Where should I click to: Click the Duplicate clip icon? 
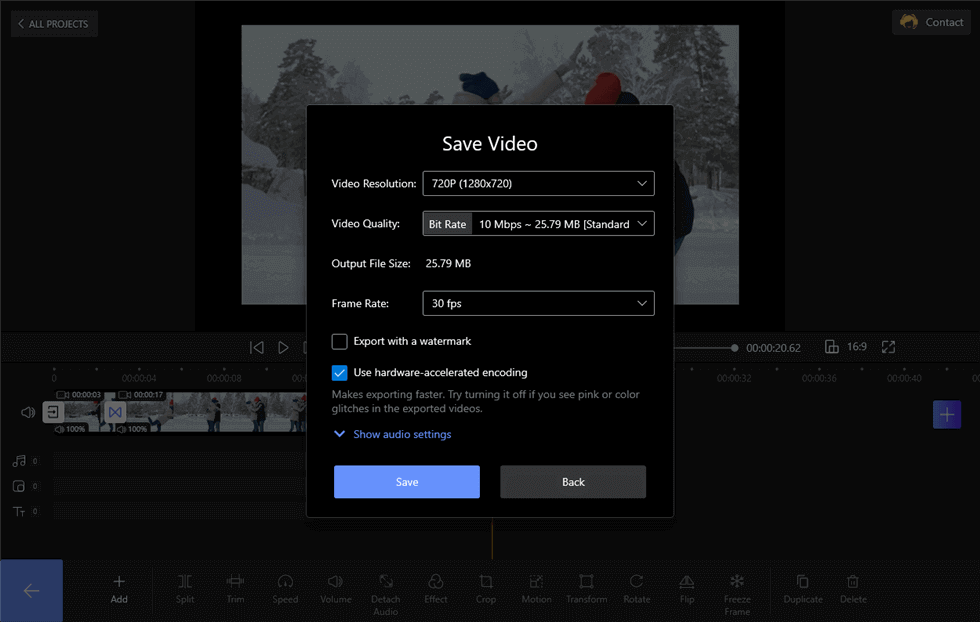point(802,582)
